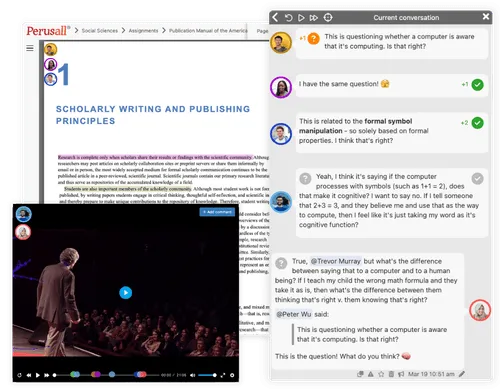Image resolution: width=500 pixels, height=391 pixels.
Task: Click avatar beside 'Yeah, I think' comment
Action: click(x=281, y=202)
